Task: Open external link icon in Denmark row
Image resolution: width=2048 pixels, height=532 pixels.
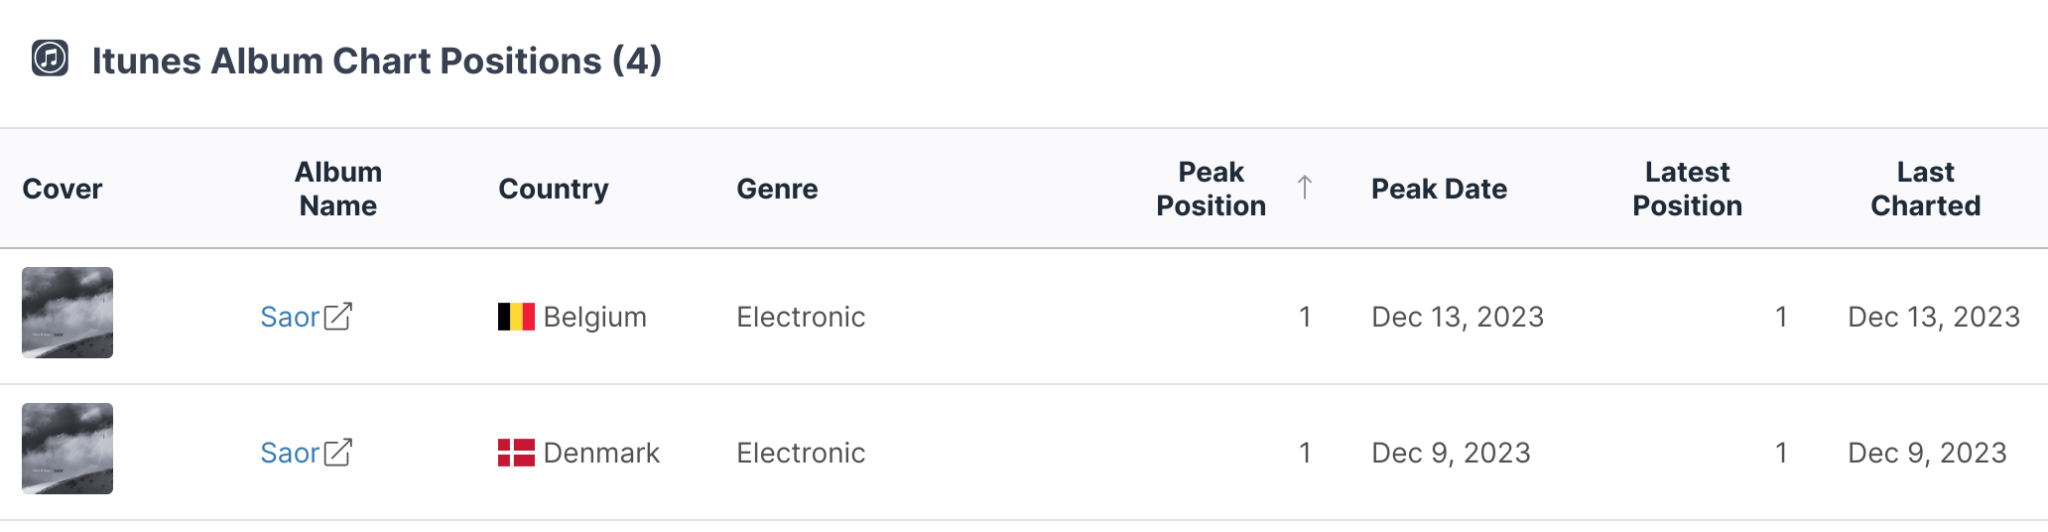Action: [x=338, y=452]
